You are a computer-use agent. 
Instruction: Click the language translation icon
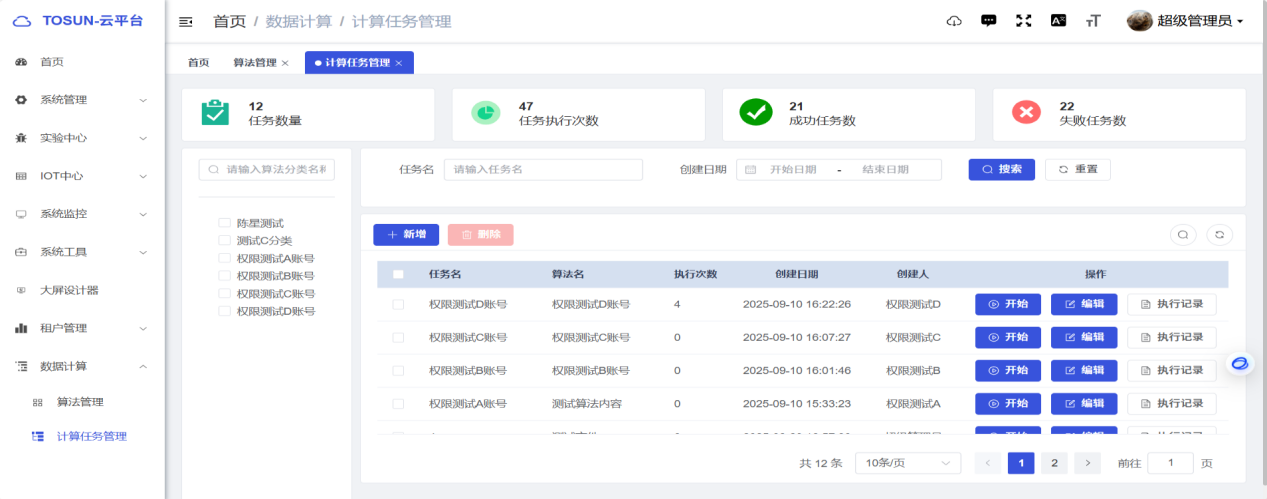click(x=1058, y=21)
